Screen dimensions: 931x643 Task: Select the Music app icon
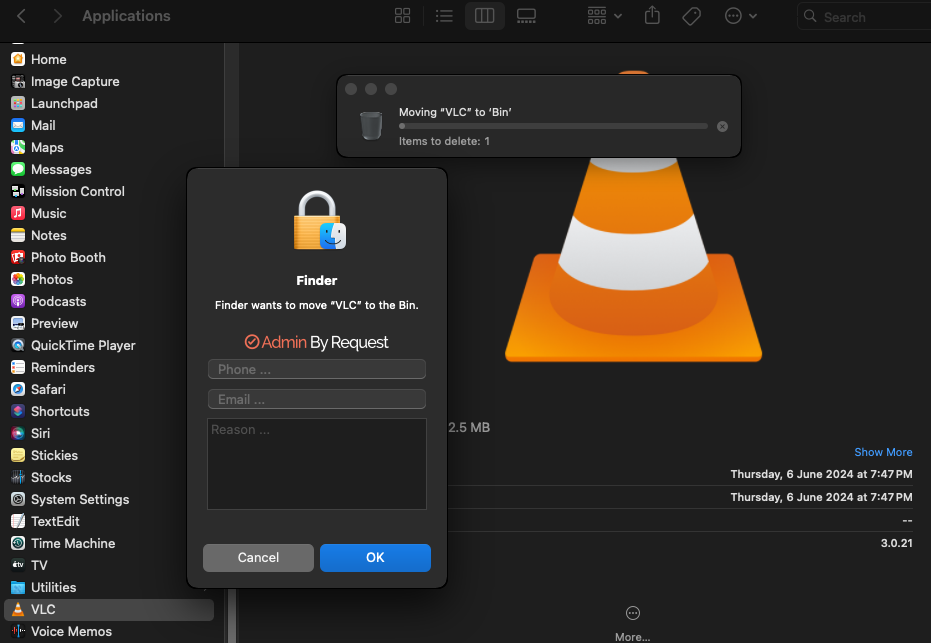[x=18, y=213]
